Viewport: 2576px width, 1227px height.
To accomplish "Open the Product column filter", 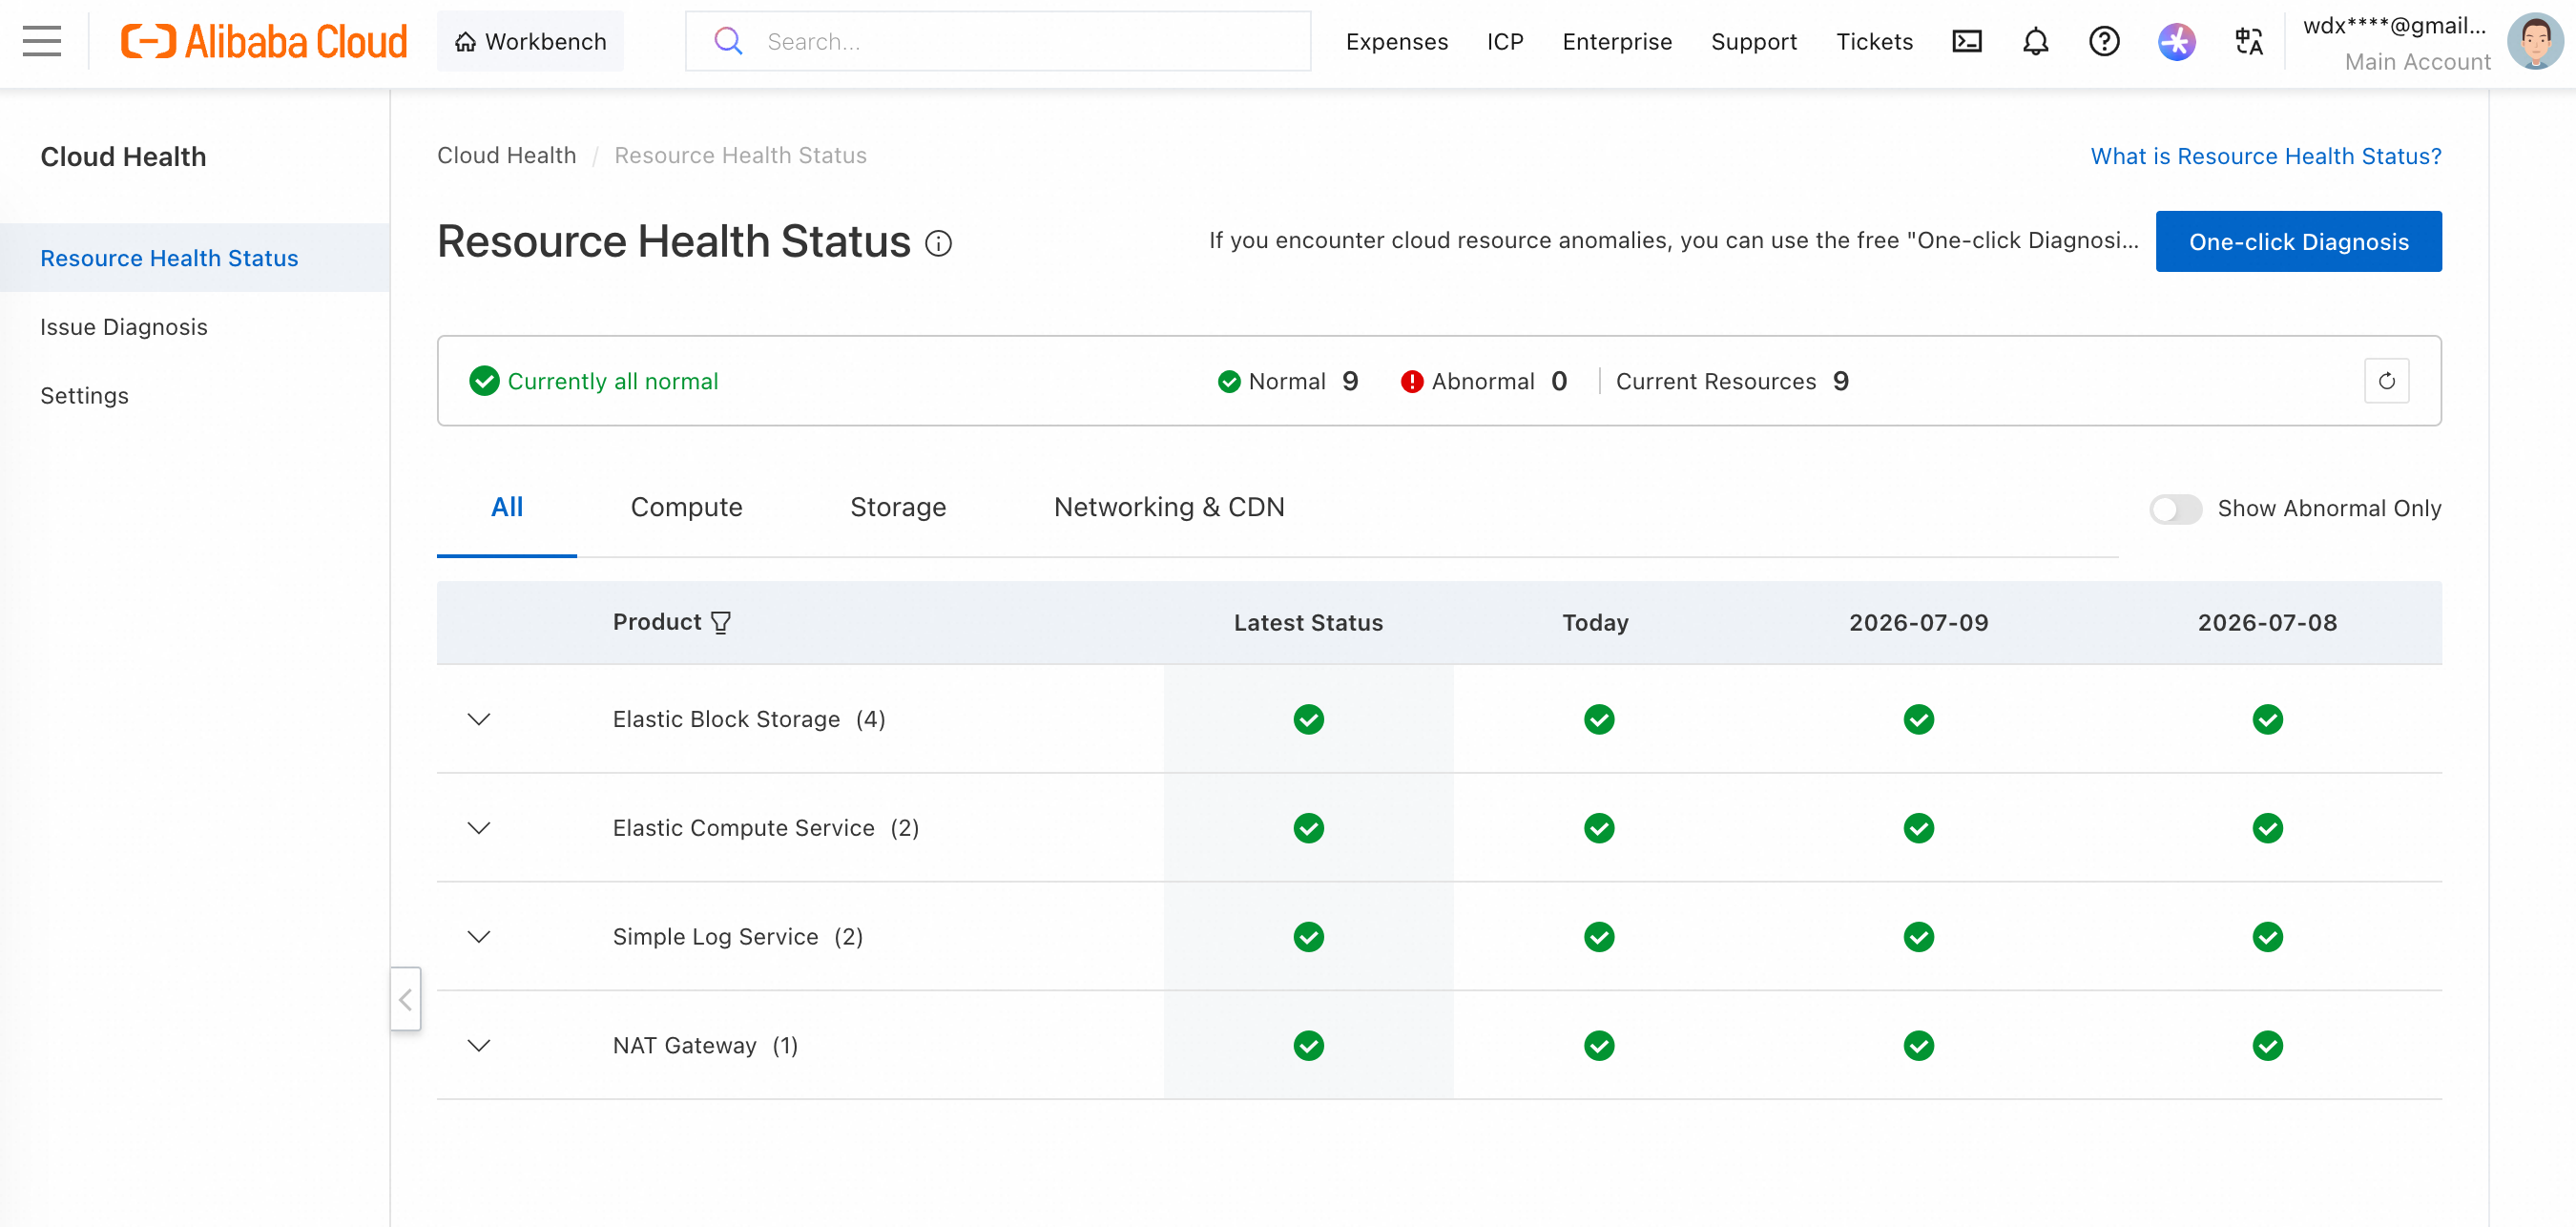I will (721, 623).
